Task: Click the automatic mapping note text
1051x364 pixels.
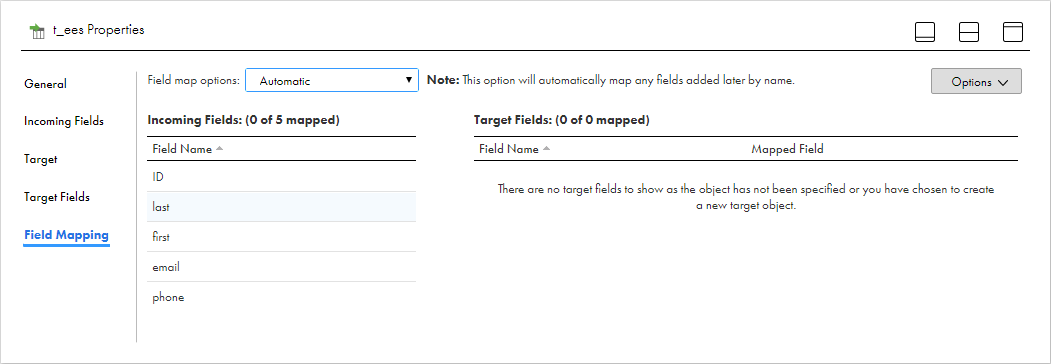Action: coord(611,80)
